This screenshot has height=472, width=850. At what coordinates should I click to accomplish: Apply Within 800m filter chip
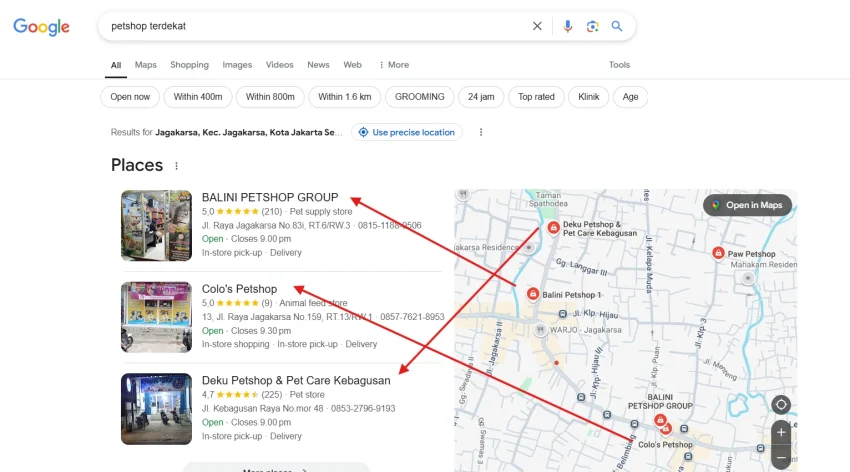click(270, 97)
